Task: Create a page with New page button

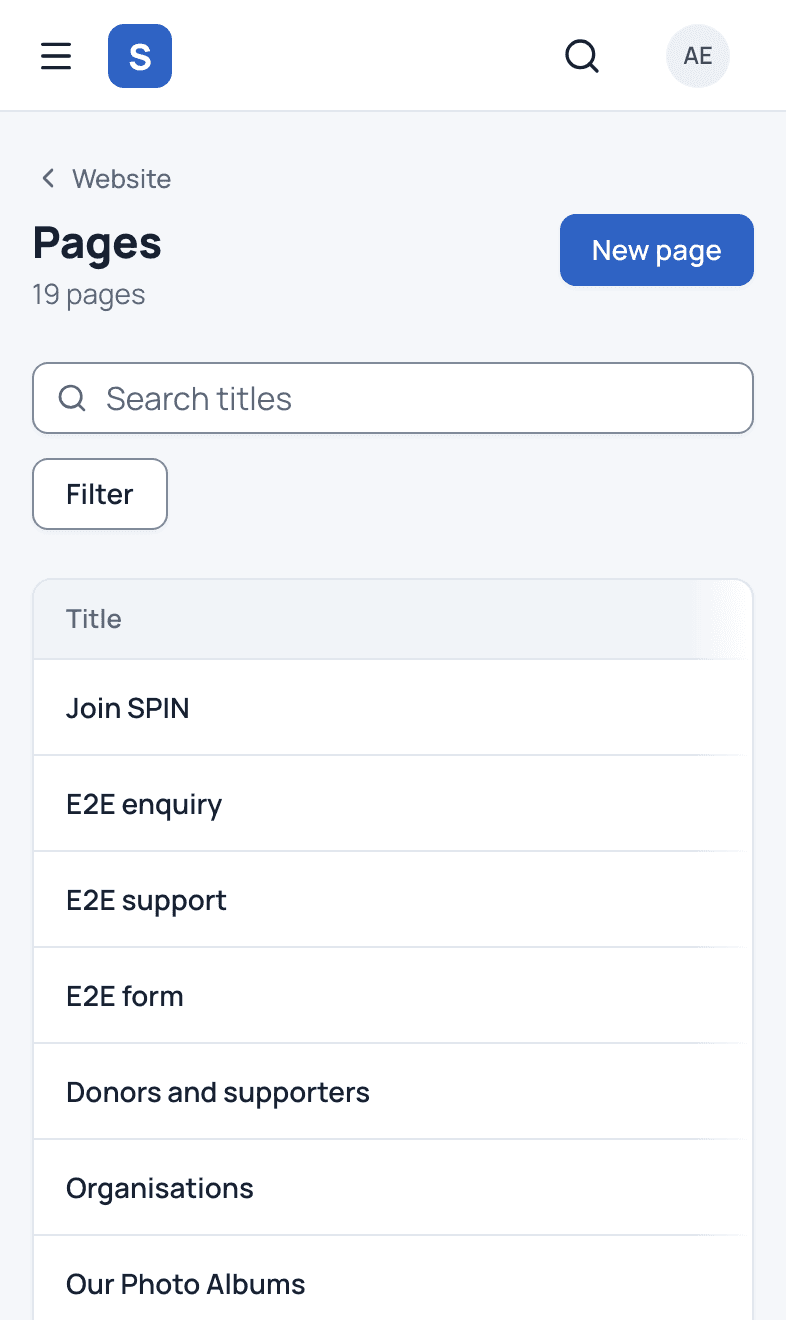Action: pos(657,250)
